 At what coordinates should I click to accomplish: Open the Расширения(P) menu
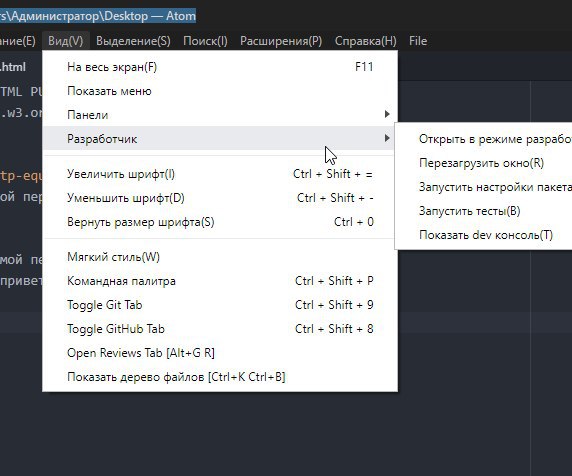[x=281, y=41]
